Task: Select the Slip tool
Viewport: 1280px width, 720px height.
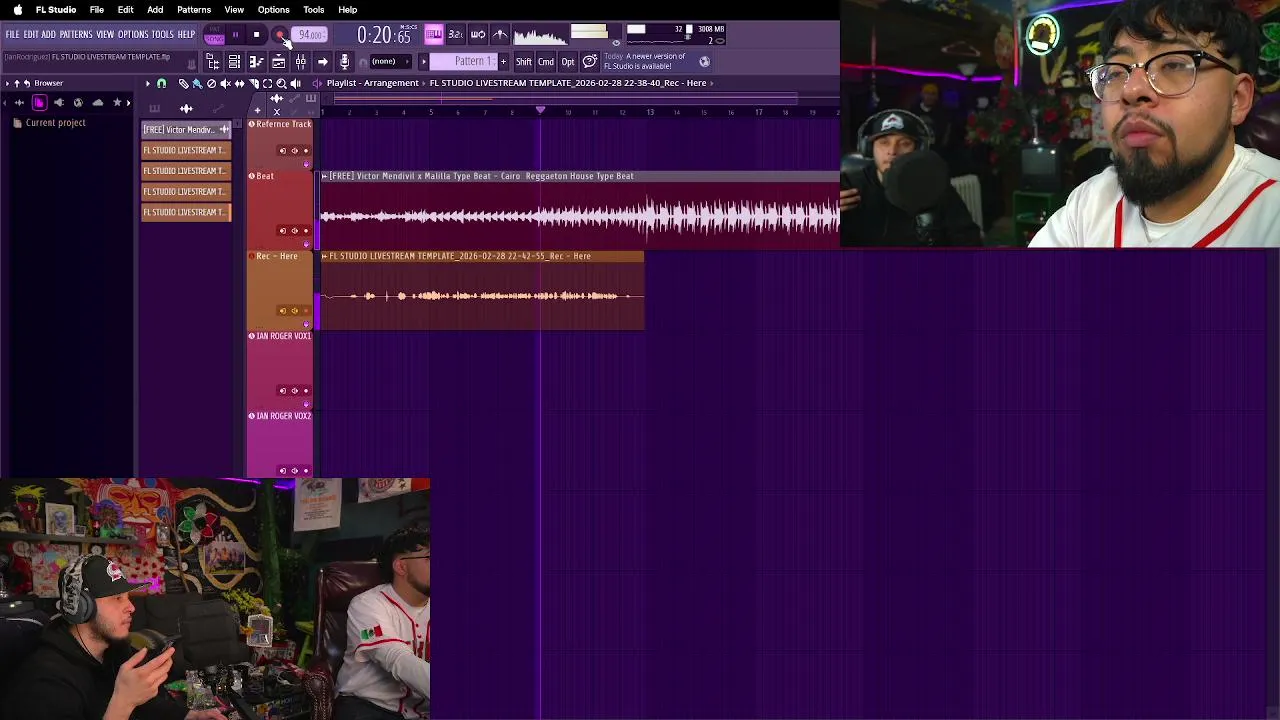Action: click(x=240, y=83)
